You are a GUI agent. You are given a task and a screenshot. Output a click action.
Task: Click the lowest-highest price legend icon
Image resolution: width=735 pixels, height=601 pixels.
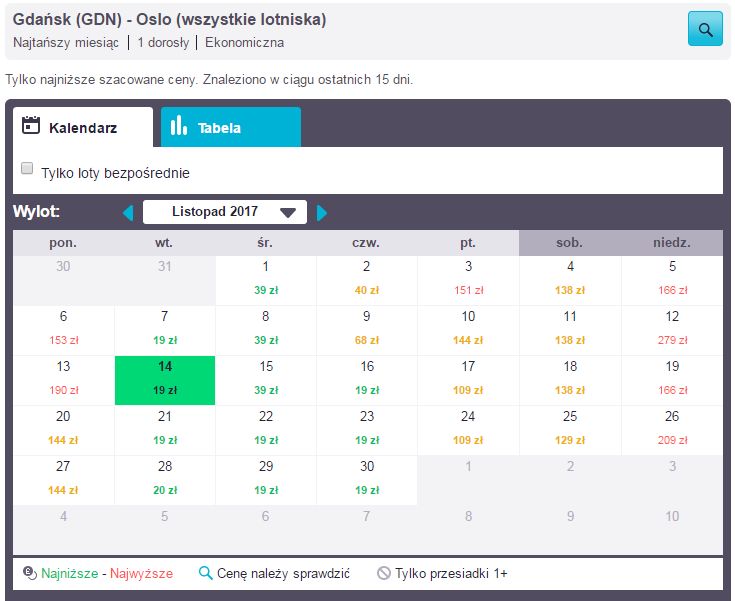point(29,573)
